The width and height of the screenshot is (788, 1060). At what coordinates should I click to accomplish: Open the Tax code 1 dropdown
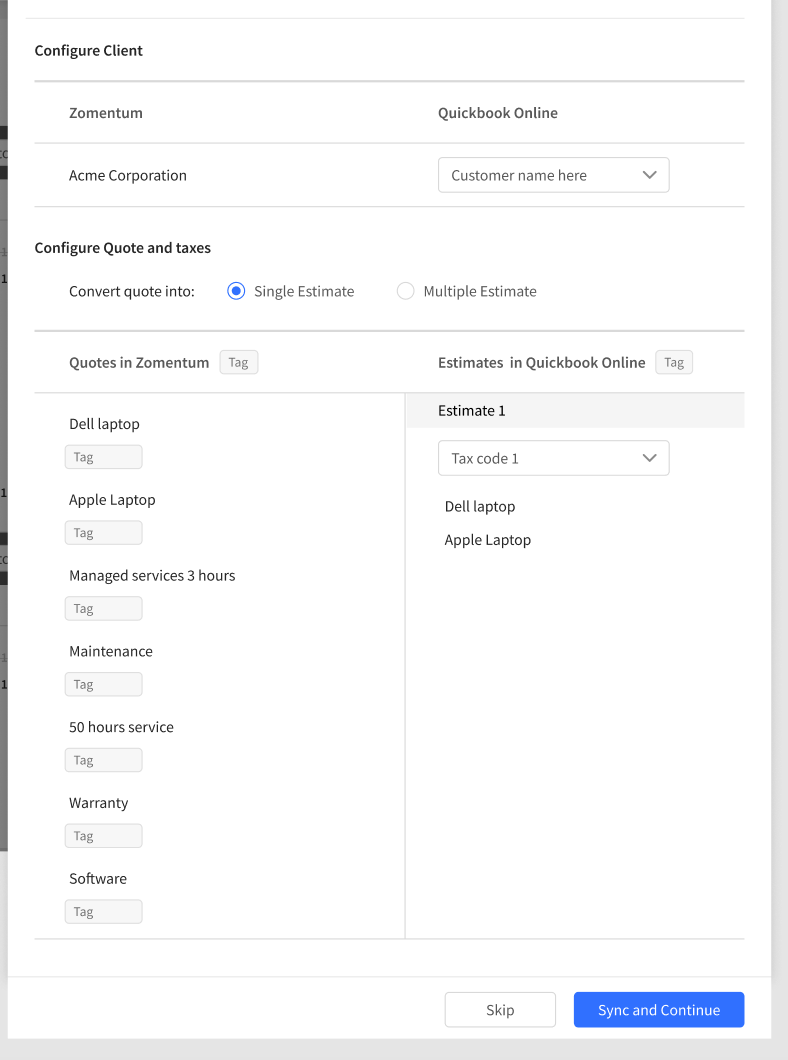553,458
